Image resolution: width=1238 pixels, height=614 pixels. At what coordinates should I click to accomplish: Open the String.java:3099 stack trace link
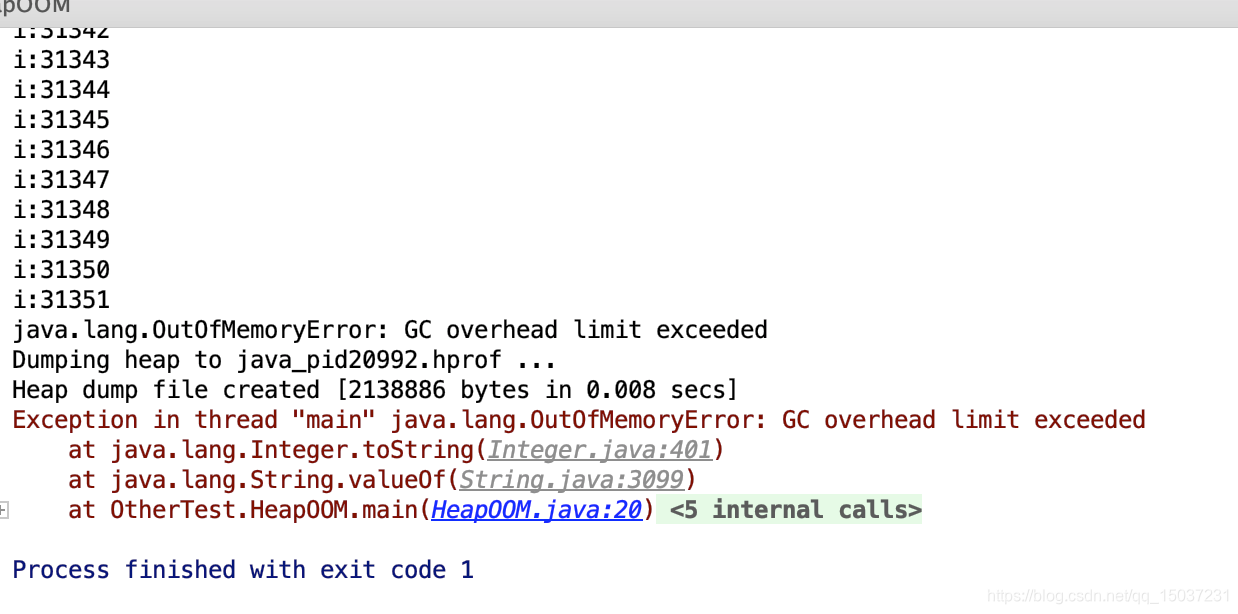click(572, 480)
